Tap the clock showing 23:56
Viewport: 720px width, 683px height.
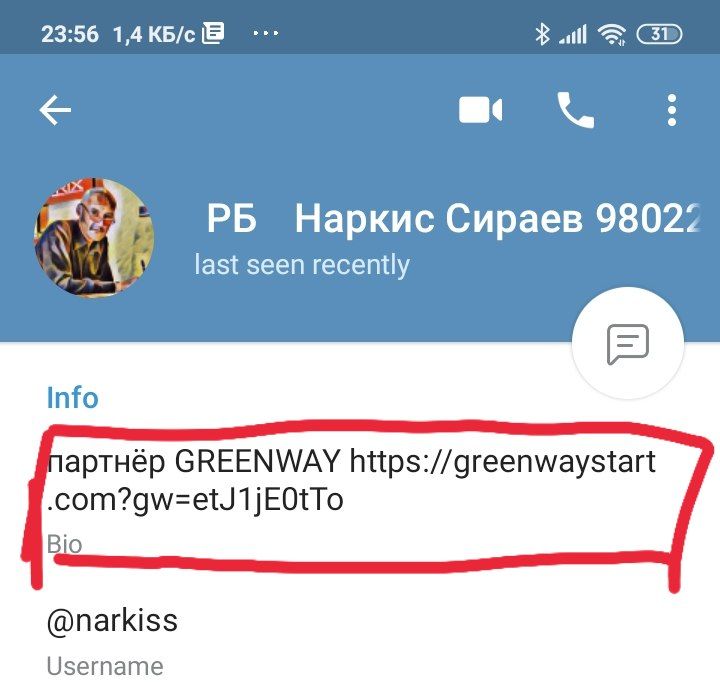tap(70, 34)
